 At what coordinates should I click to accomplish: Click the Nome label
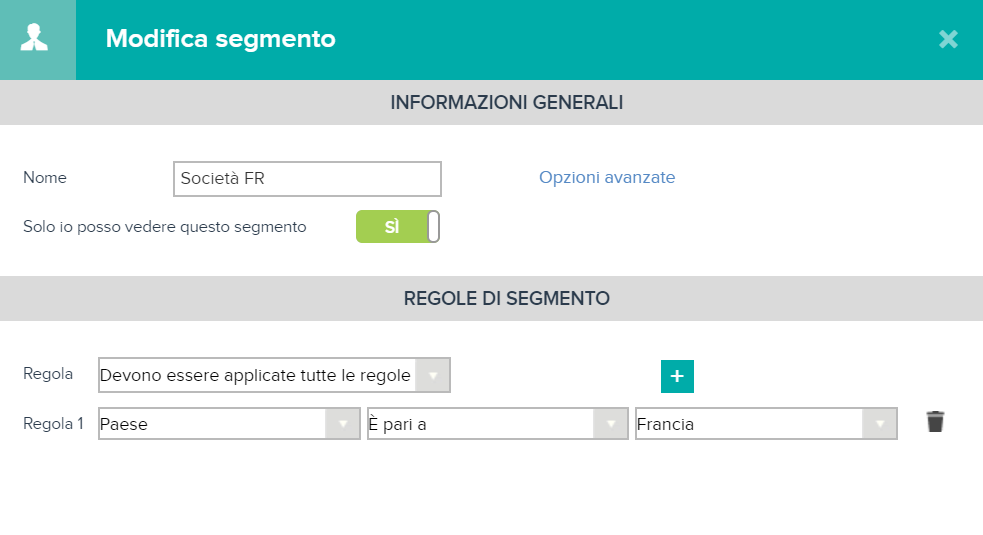click(x=45, y=177)
